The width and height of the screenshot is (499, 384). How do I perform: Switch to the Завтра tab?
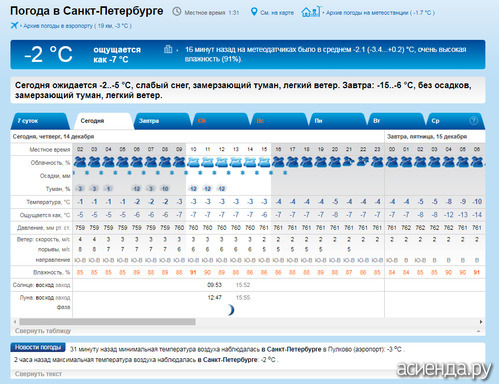pos(162,121)
